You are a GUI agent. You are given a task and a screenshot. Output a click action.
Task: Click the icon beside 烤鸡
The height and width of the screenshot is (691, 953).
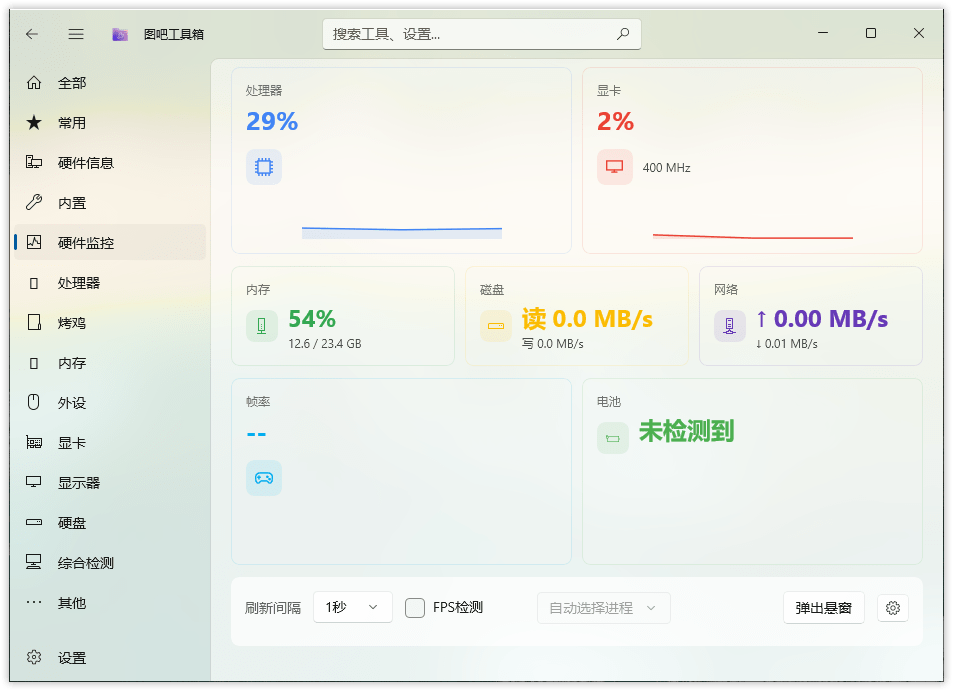[x=34, y=322]
